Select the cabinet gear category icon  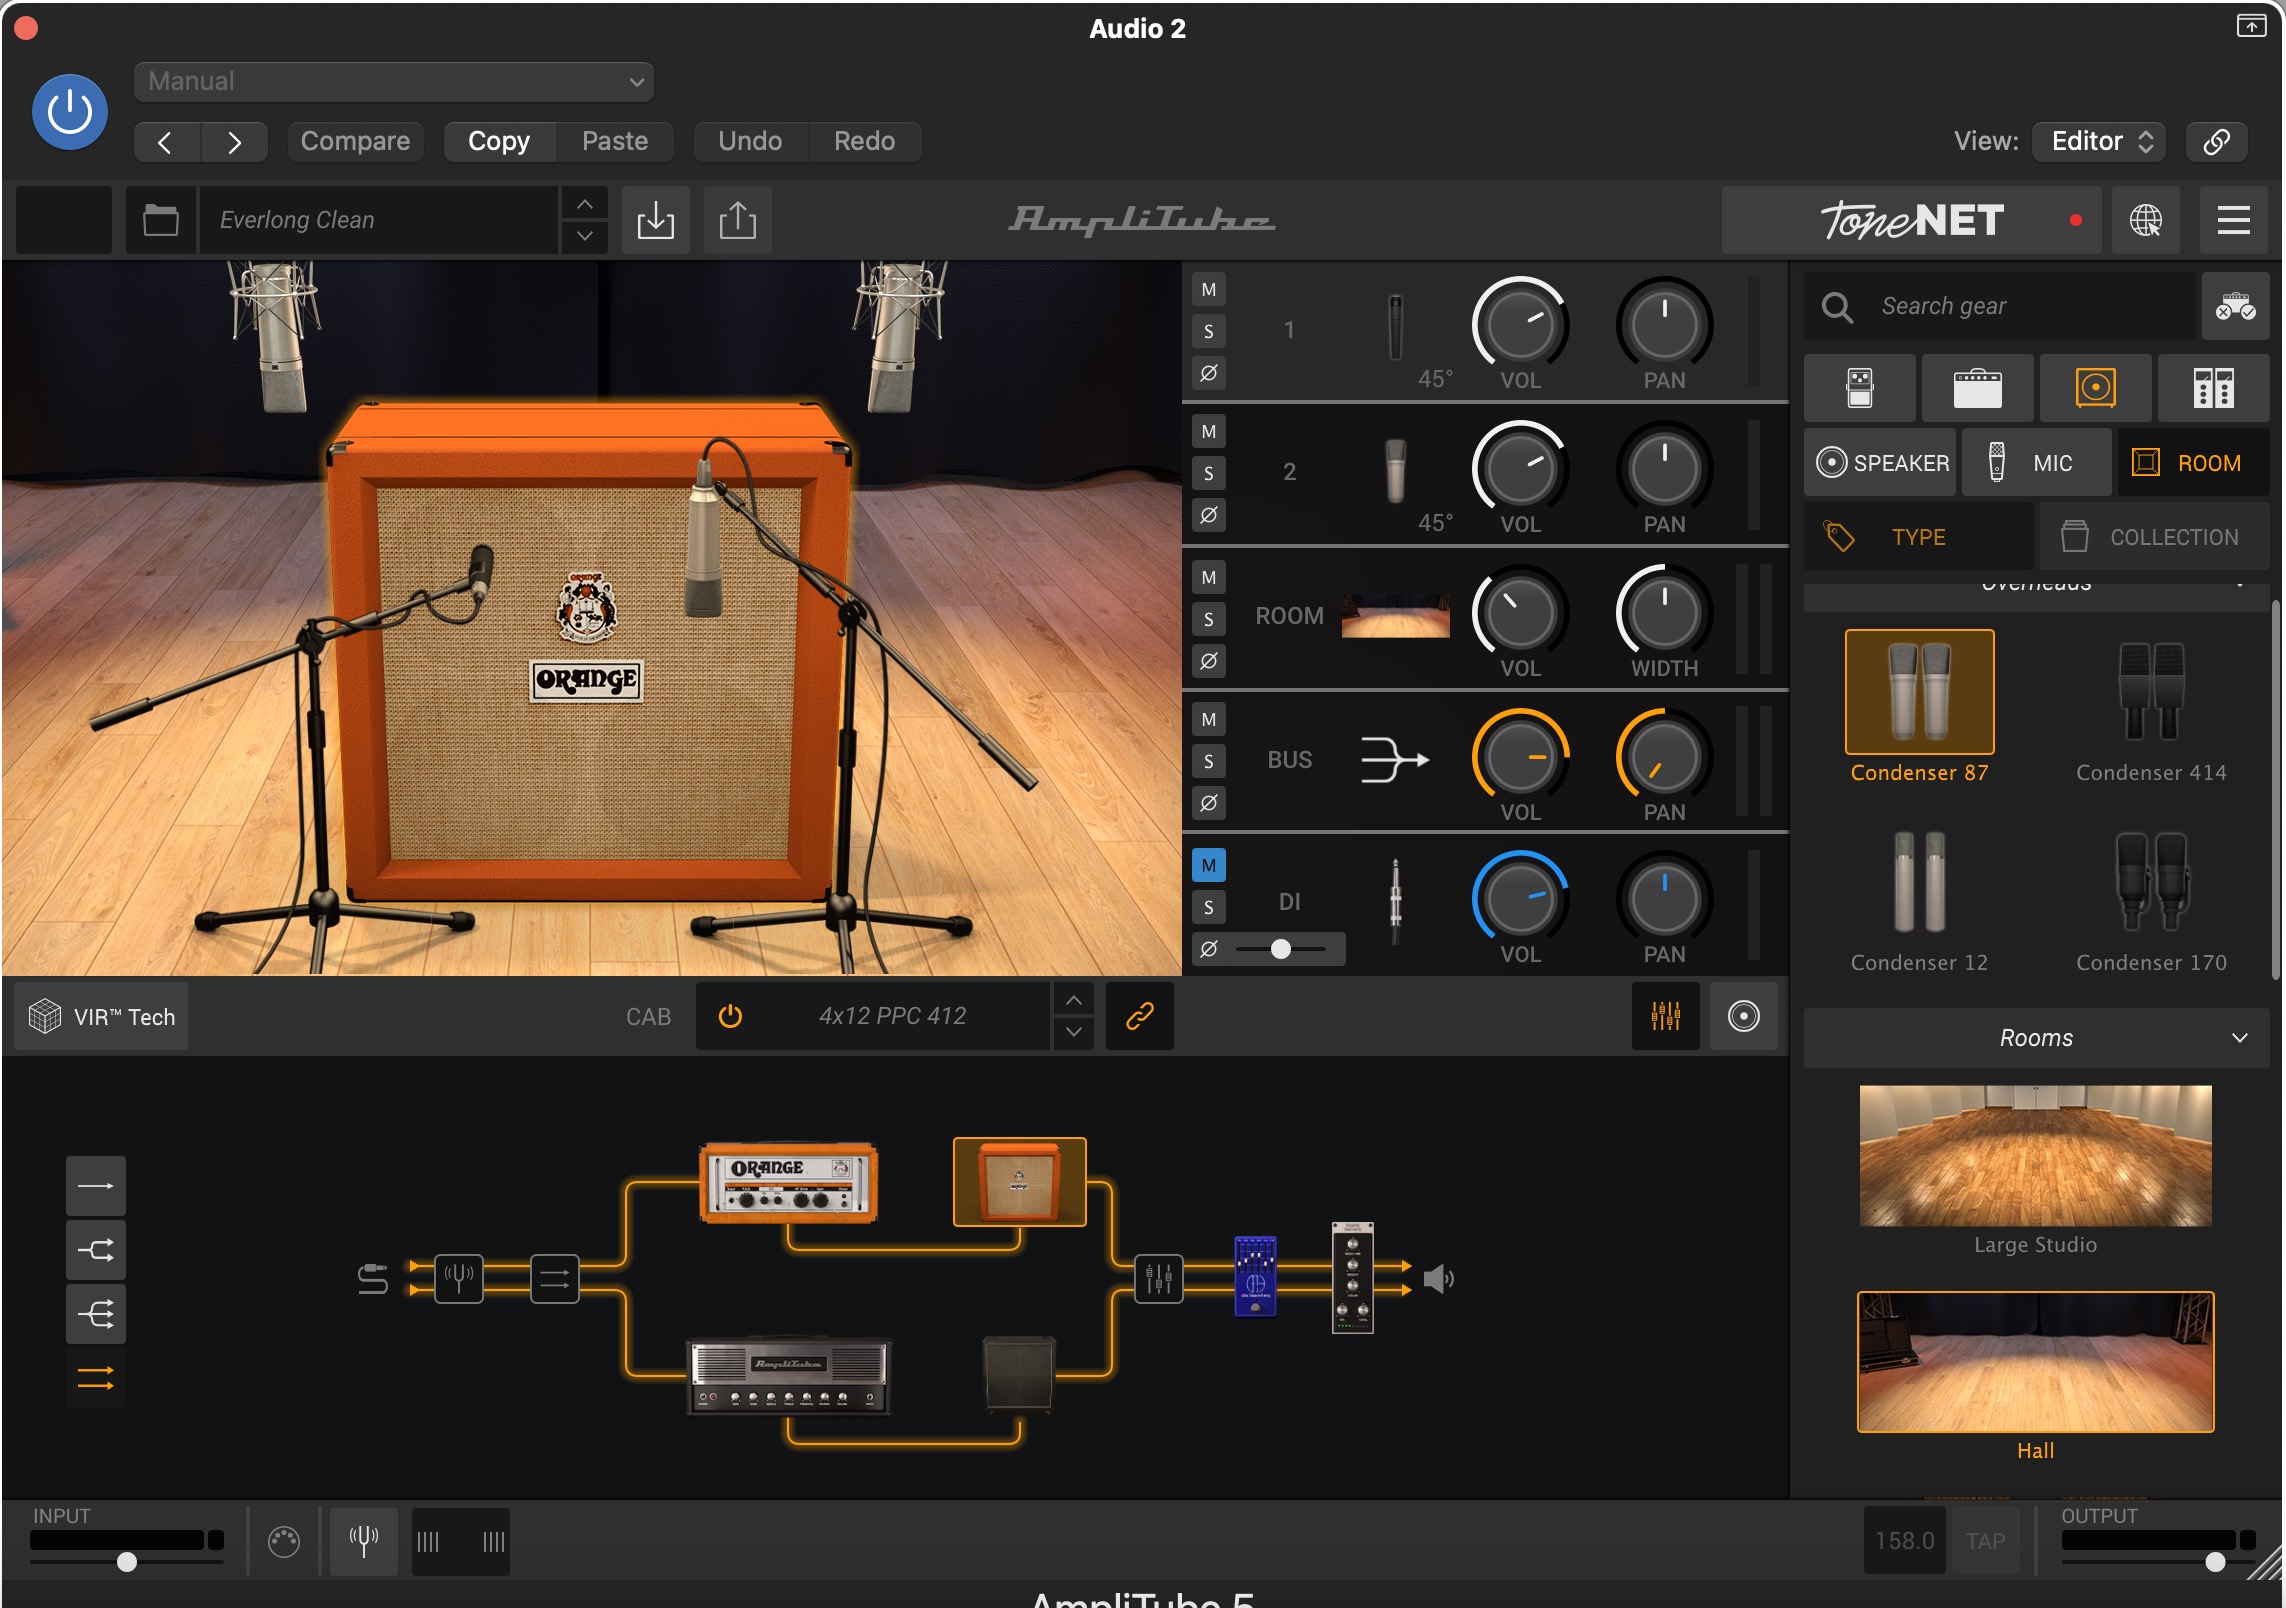point(2096,388)
